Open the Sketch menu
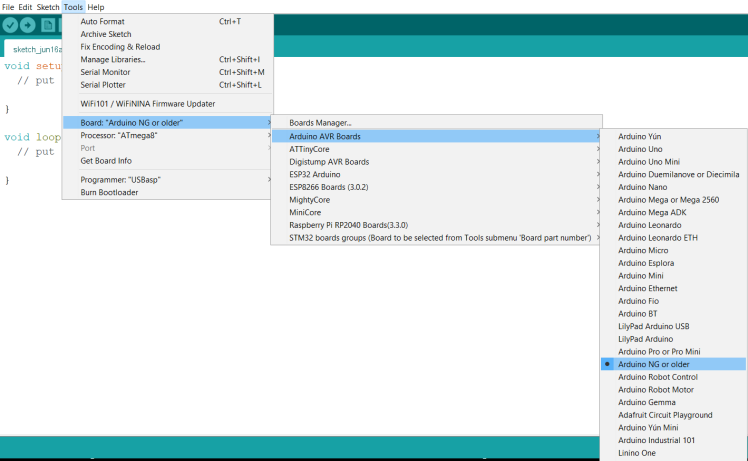The width and height of the screenshot is (748, 461). coord(48,7)
